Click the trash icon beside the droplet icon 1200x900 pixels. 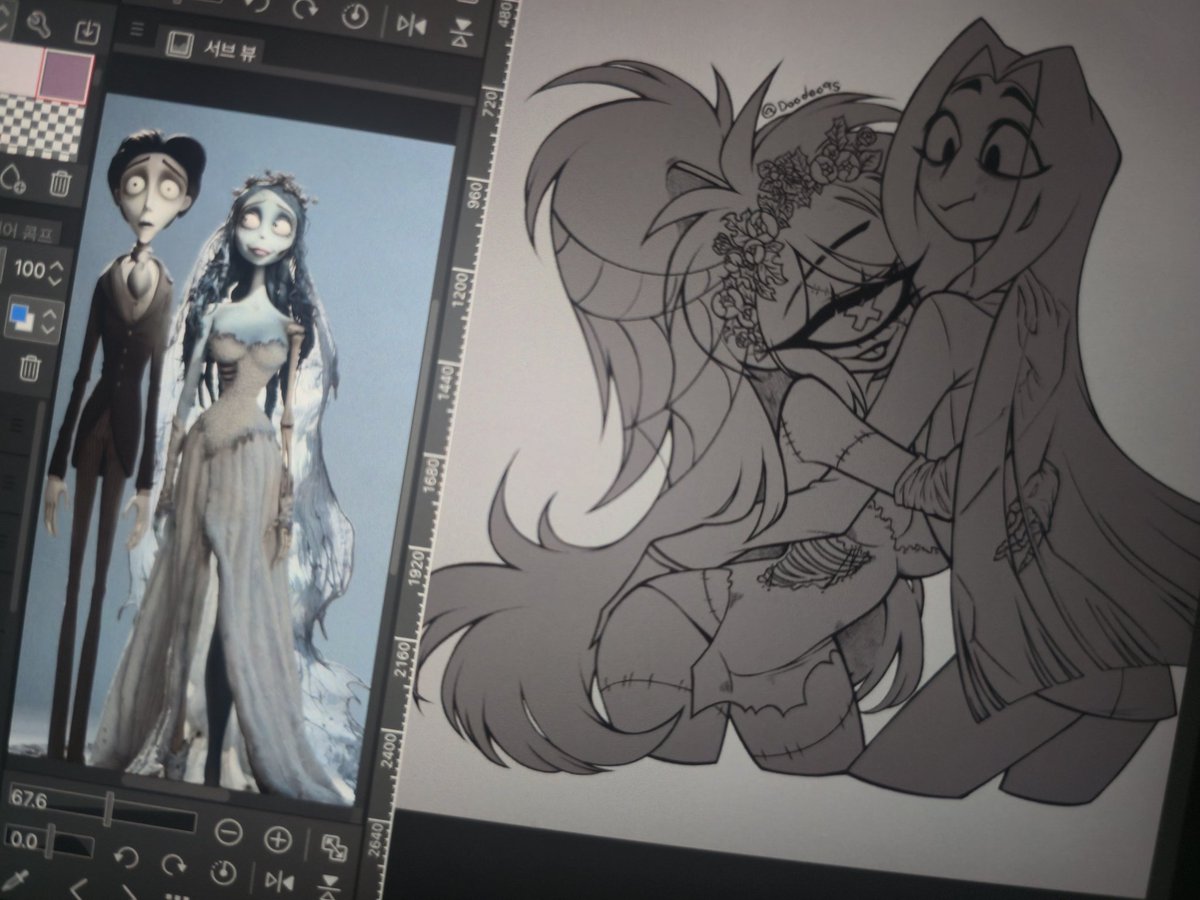(61, 183)
